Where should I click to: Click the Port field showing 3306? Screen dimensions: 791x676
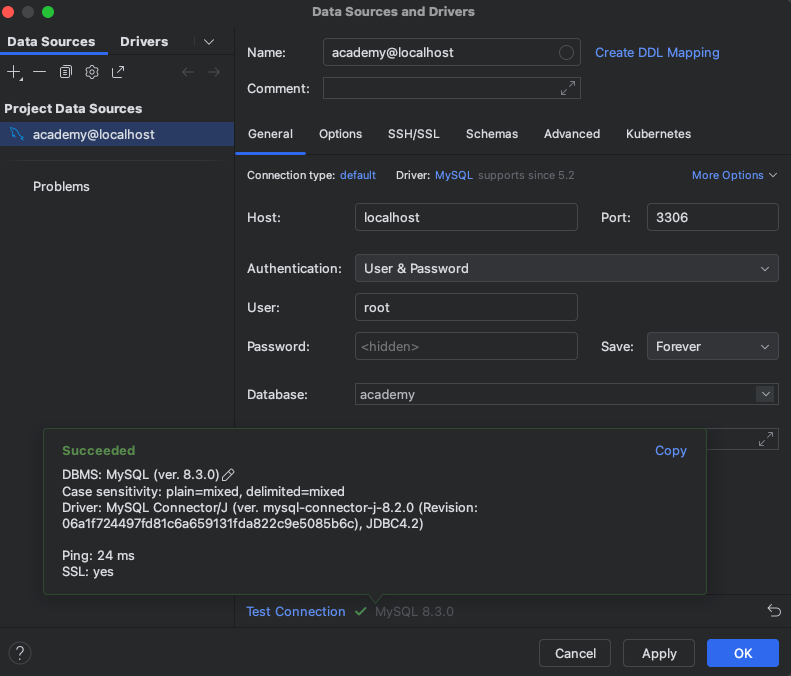coord(712,217)
